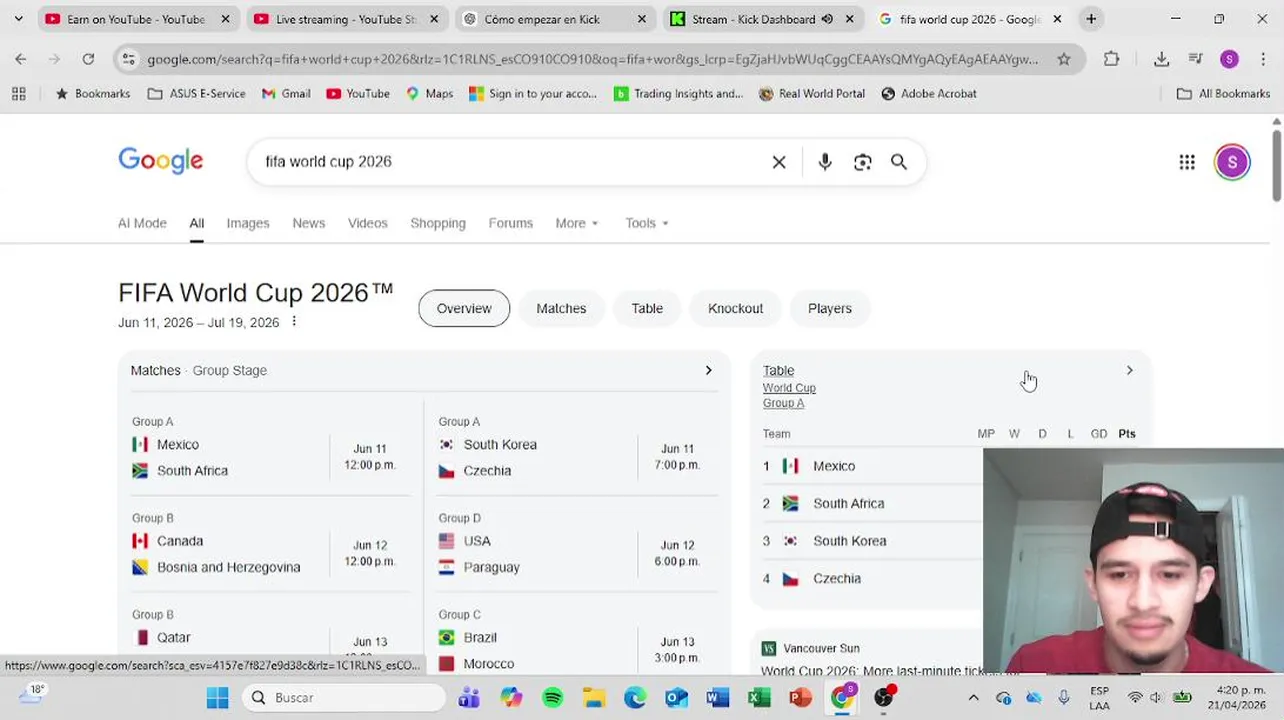1284x720 pixels.
Task: Clear the search box with the X icon
Action: tap(779, 162)
